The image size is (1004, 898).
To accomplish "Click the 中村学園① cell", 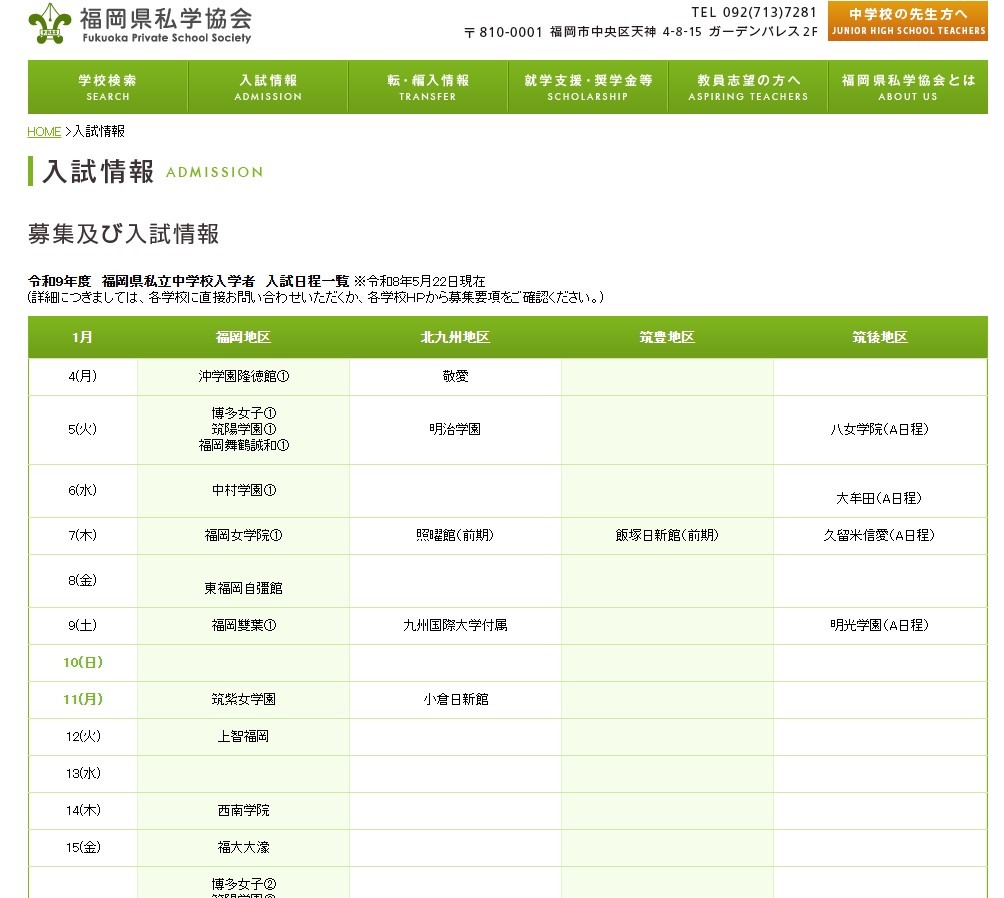I will pos(243,491).
